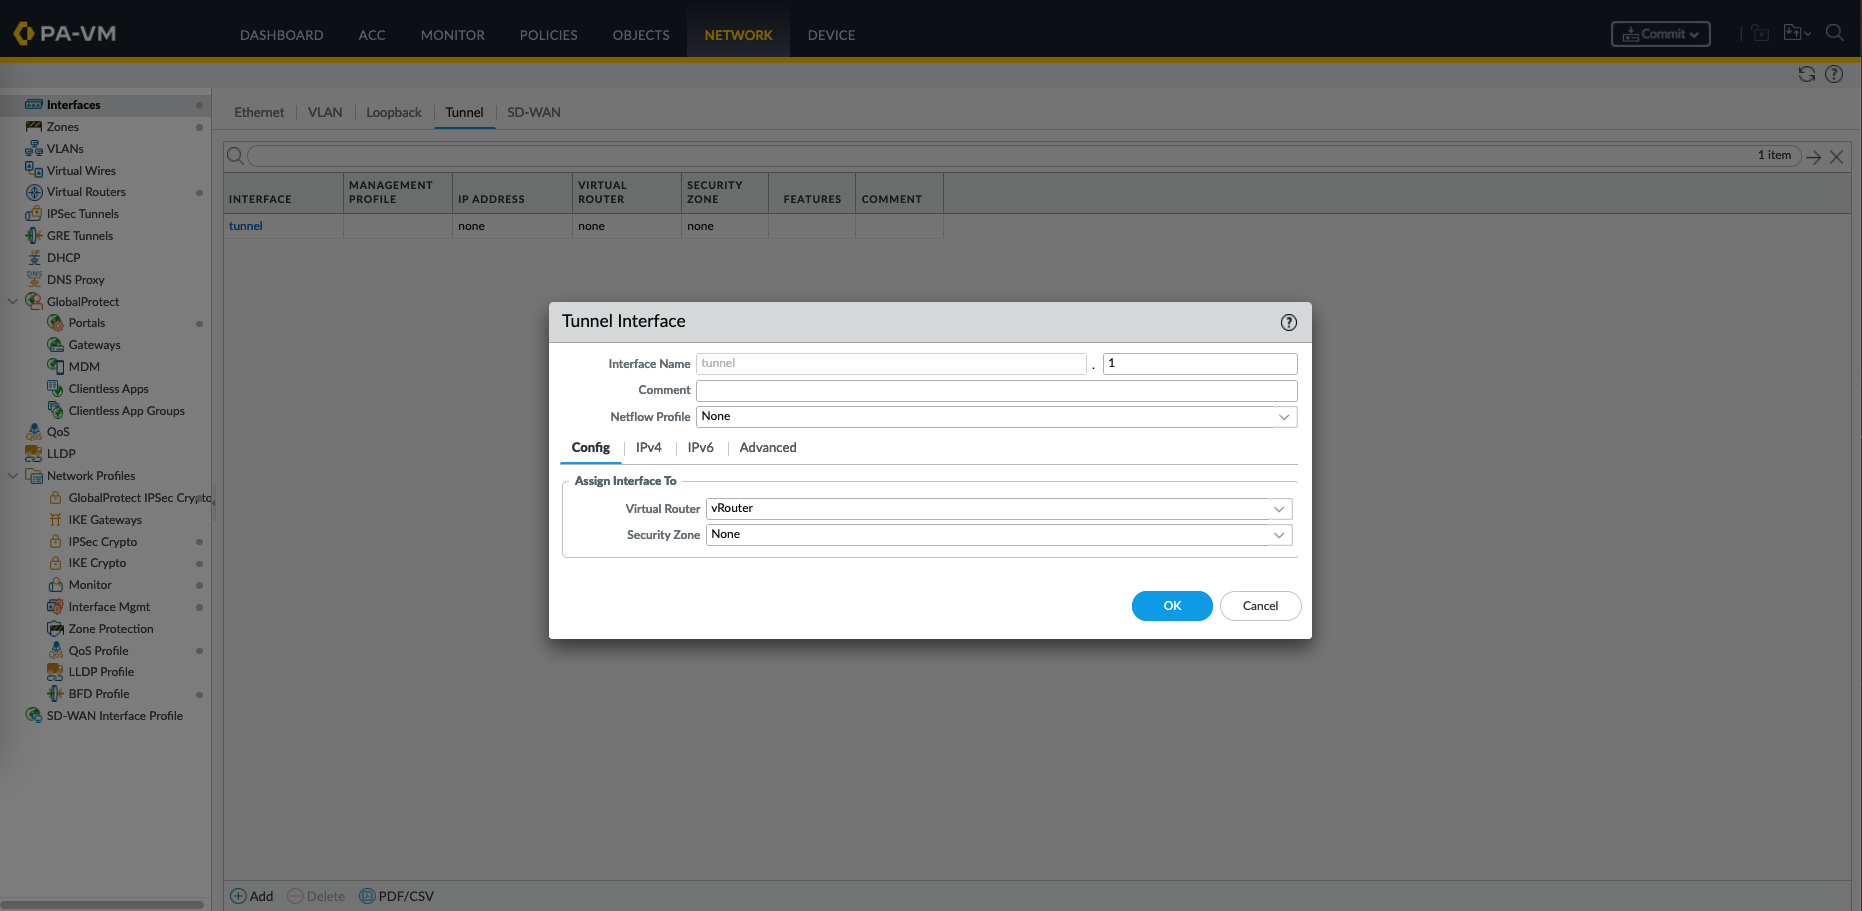Click the refresh icon at top right
Screen dimensions: 1862x911
[x=1806, y=74]
